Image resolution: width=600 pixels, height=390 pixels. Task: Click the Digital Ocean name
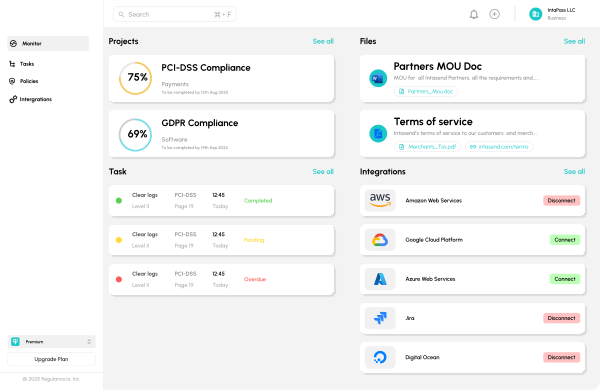point(422,357)
